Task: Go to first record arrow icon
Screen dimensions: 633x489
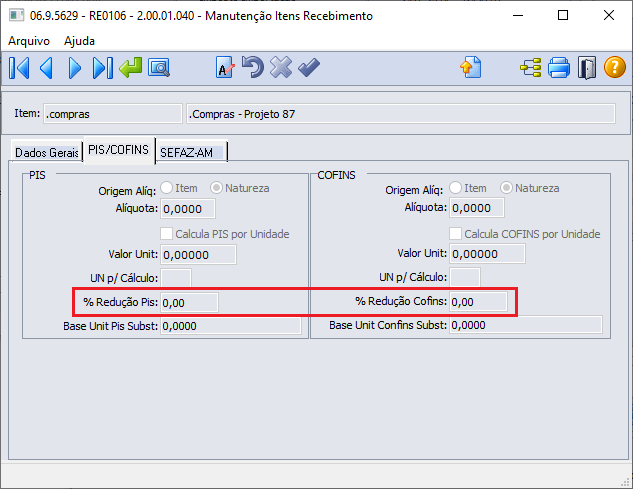Action: 19,67
